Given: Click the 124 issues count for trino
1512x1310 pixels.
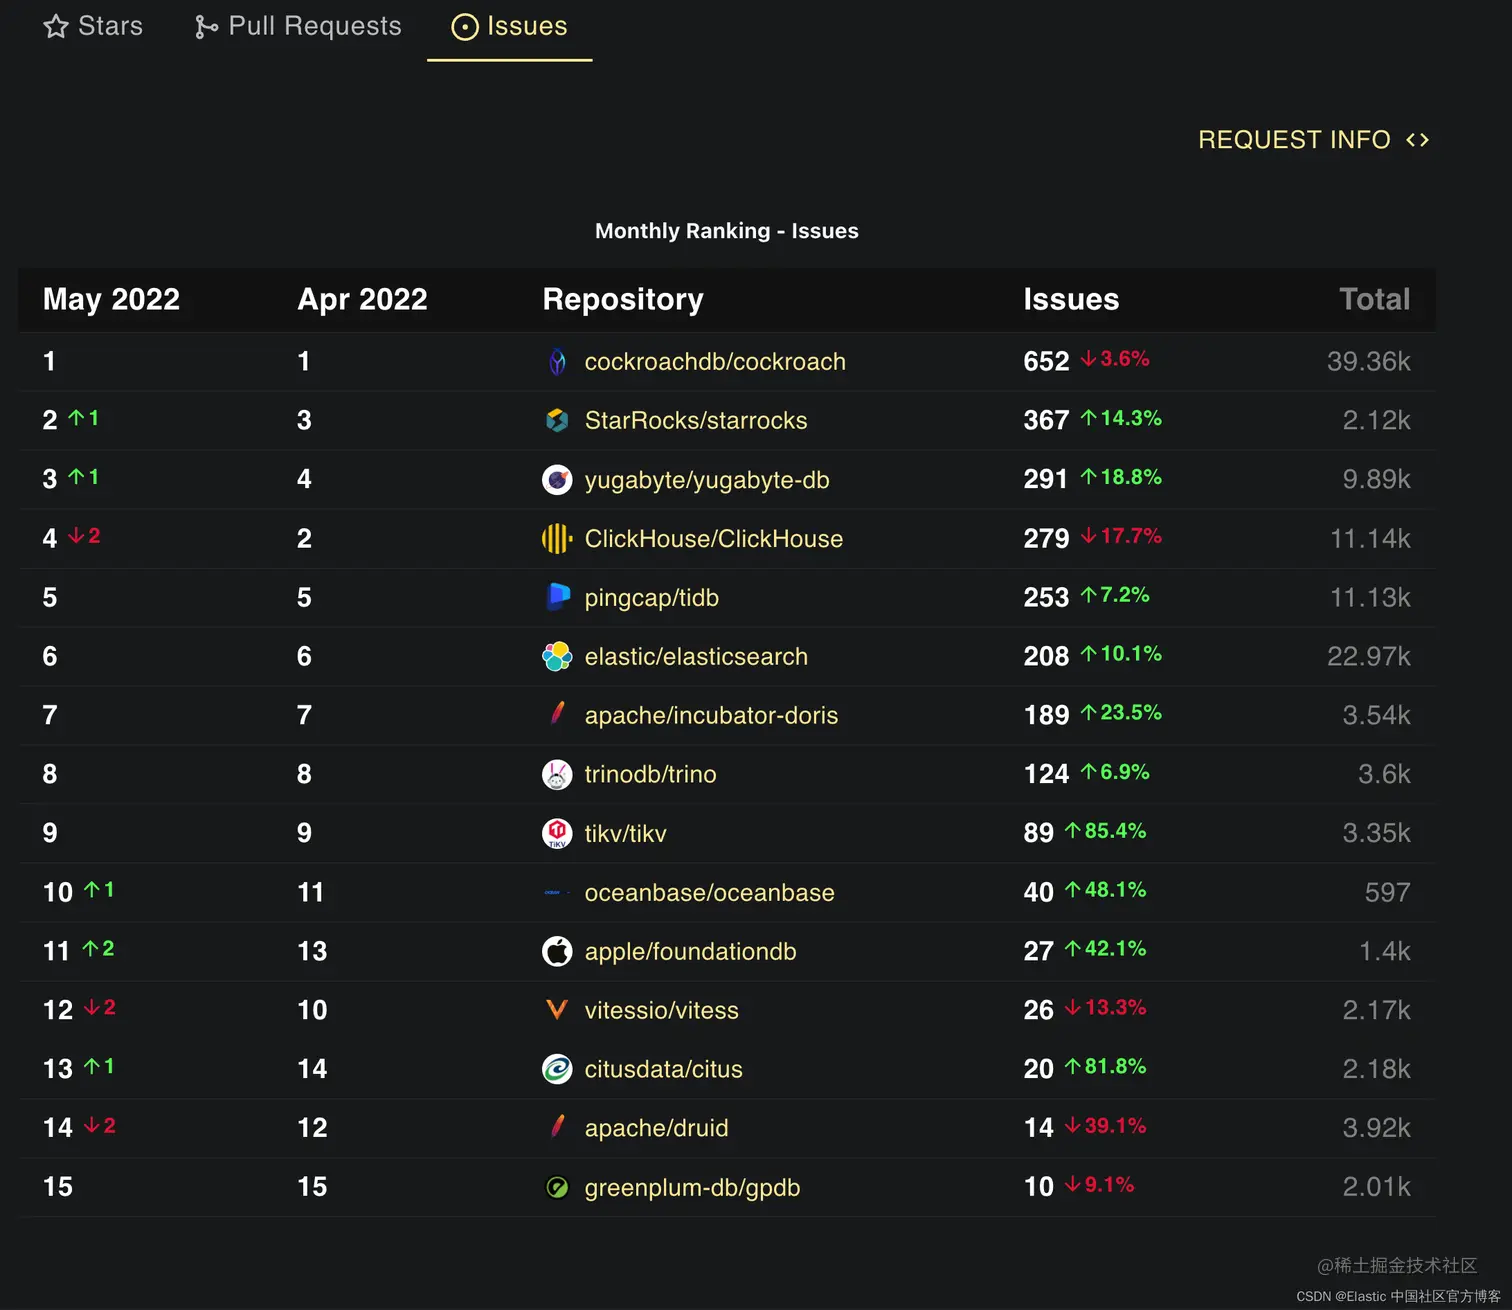Looking at the screenshot, I should coord(1046,774).
